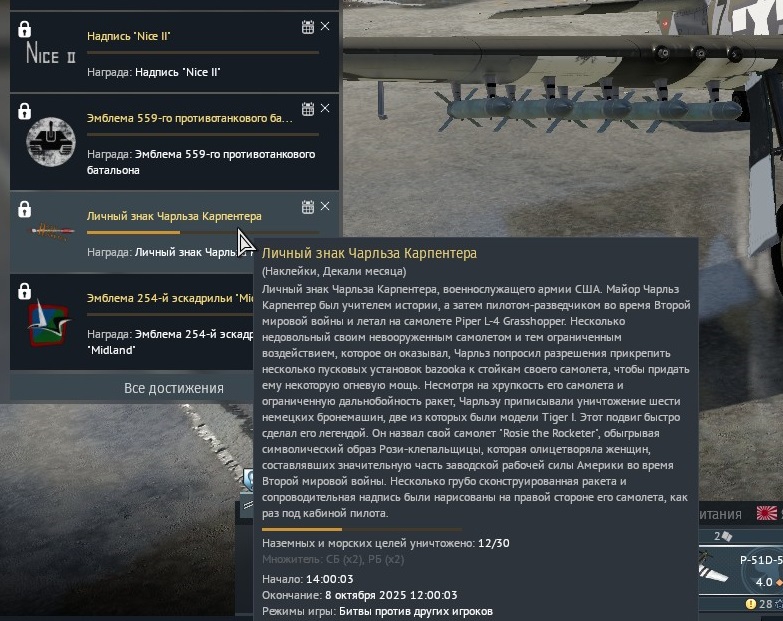Open 'Надпись Nice II' achievement title
This screenshot has height=621, width=783.
coord(129,36)
